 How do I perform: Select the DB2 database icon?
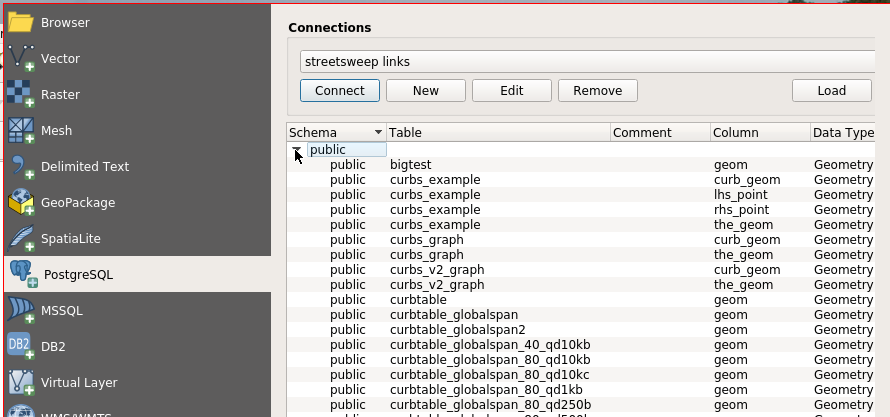coord(21,347)
